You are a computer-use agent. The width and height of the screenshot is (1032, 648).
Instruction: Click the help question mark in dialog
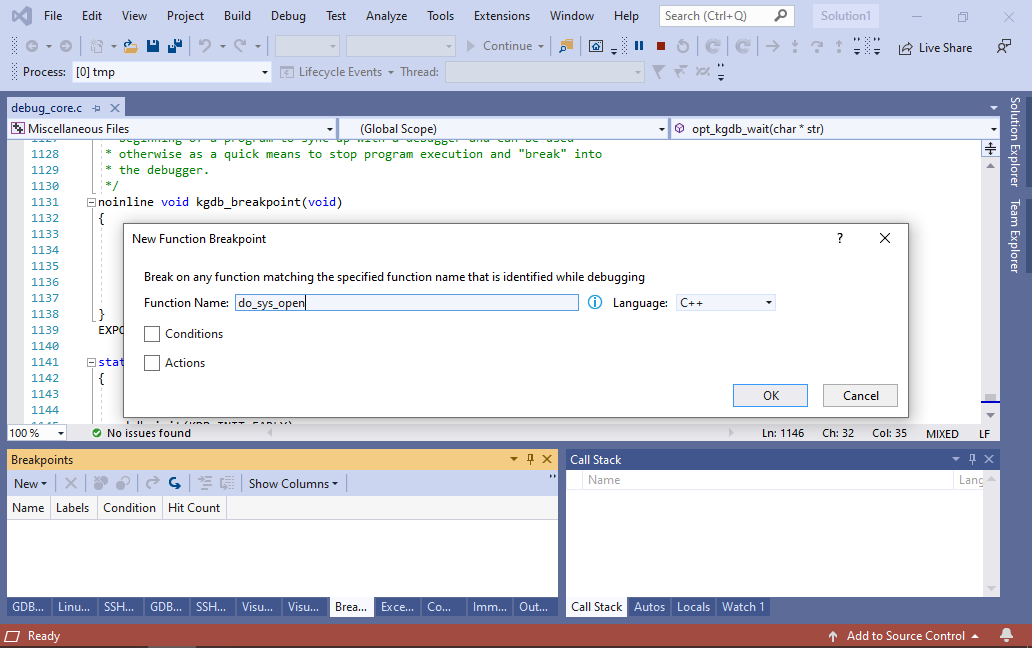click(840, 238)
